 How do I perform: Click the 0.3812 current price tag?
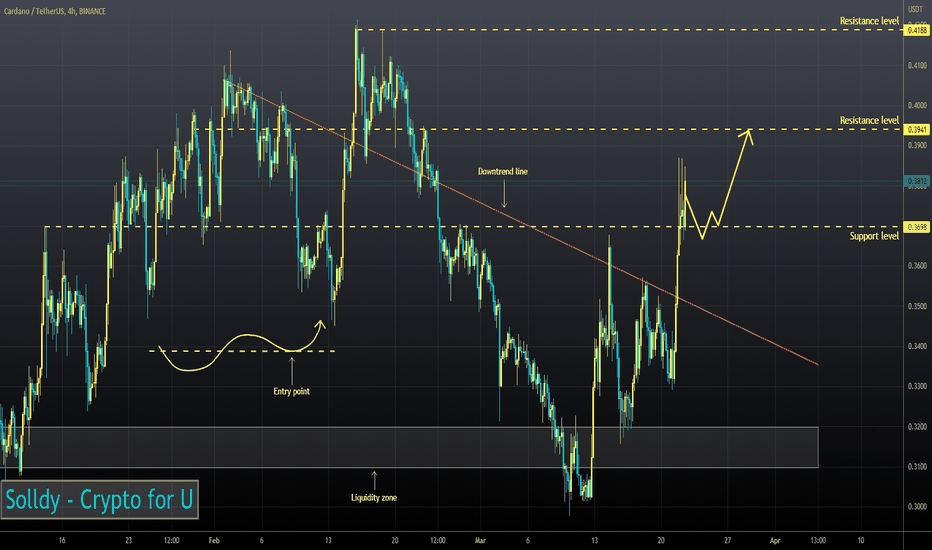[917, 181]
